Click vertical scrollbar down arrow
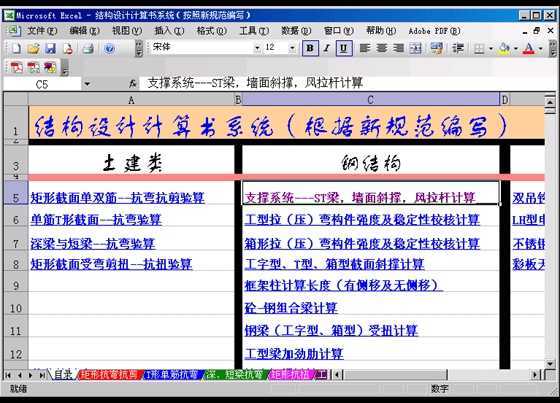Viewport: 560px width, 403px height. coord(550,364)
